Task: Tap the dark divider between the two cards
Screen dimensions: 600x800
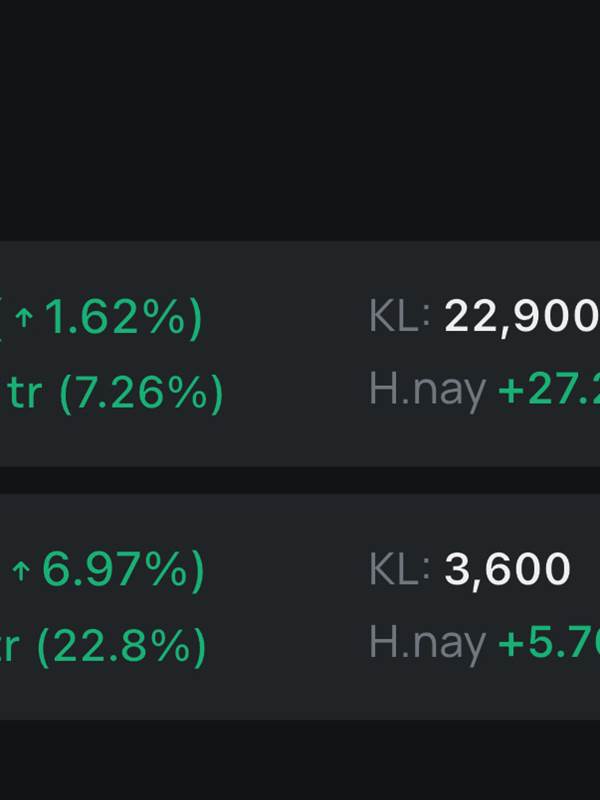Action: (x=300, y=480)
